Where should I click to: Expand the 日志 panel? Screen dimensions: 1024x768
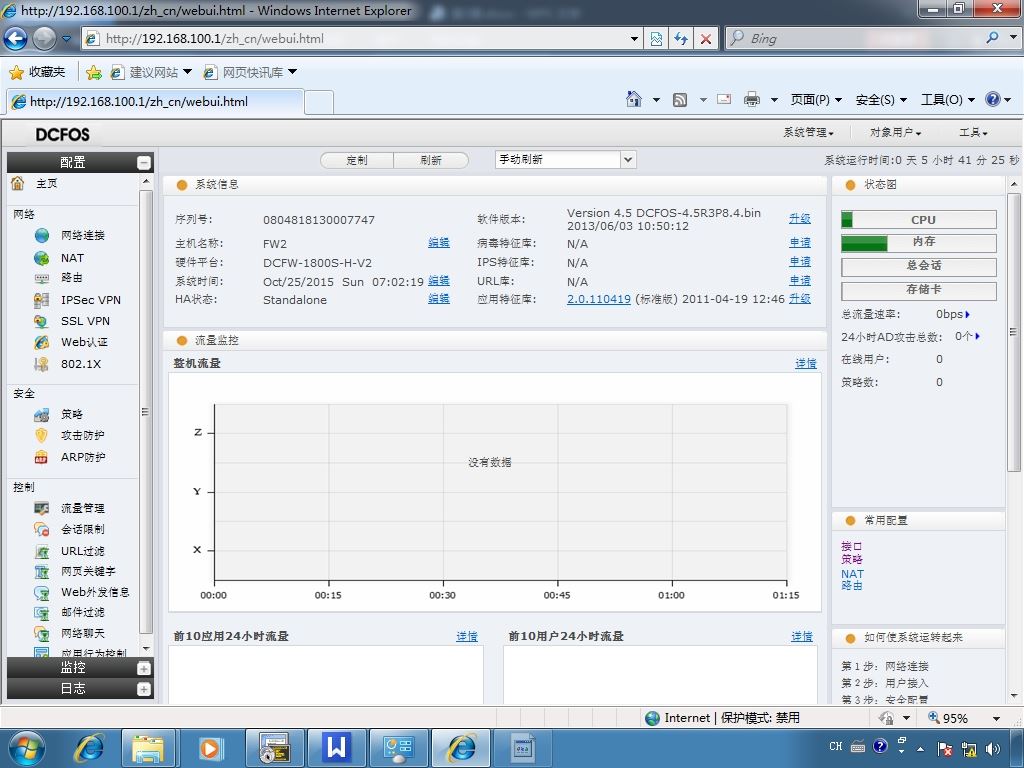coord(144,689)
